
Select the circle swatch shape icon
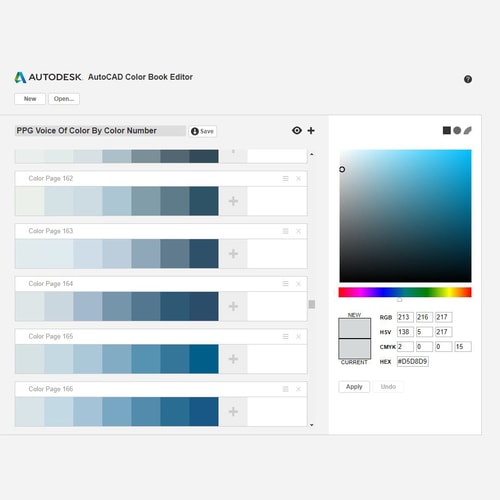[x=457, y=130]
